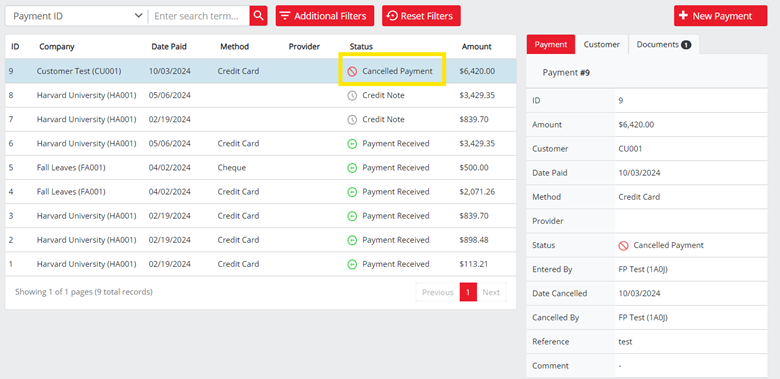
Task: Select Customer Test (CU001) row
Action: [x=261, y=71]
